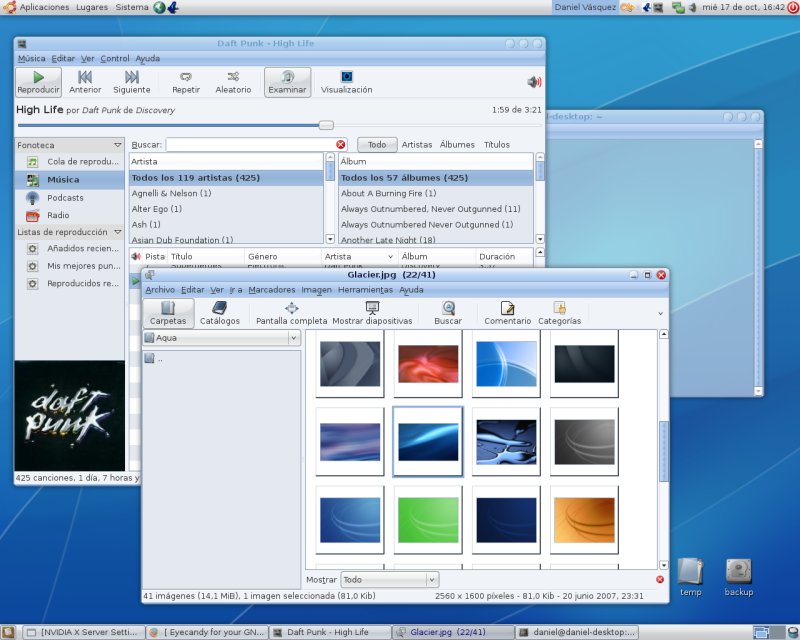
Task: Switch to NVIDIA X Server Settings taskbar item
Action: (84, 632)
